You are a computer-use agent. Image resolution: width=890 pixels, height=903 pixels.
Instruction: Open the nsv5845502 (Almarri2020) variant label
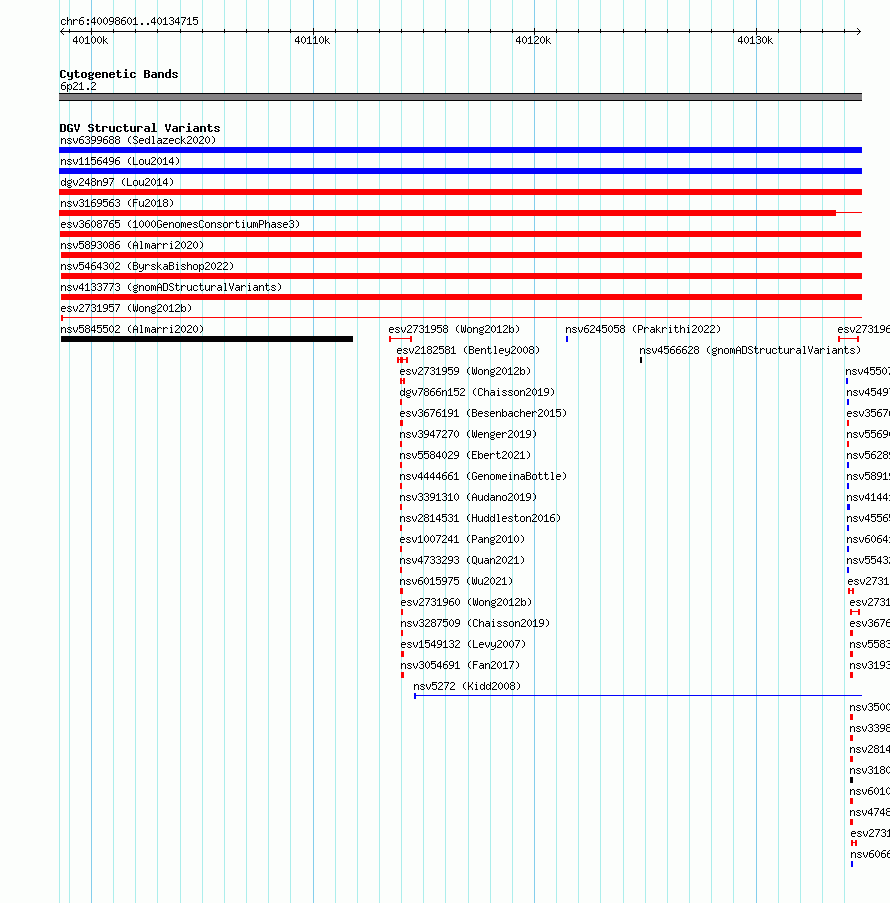pyautogui.click(x=132, y=329)
